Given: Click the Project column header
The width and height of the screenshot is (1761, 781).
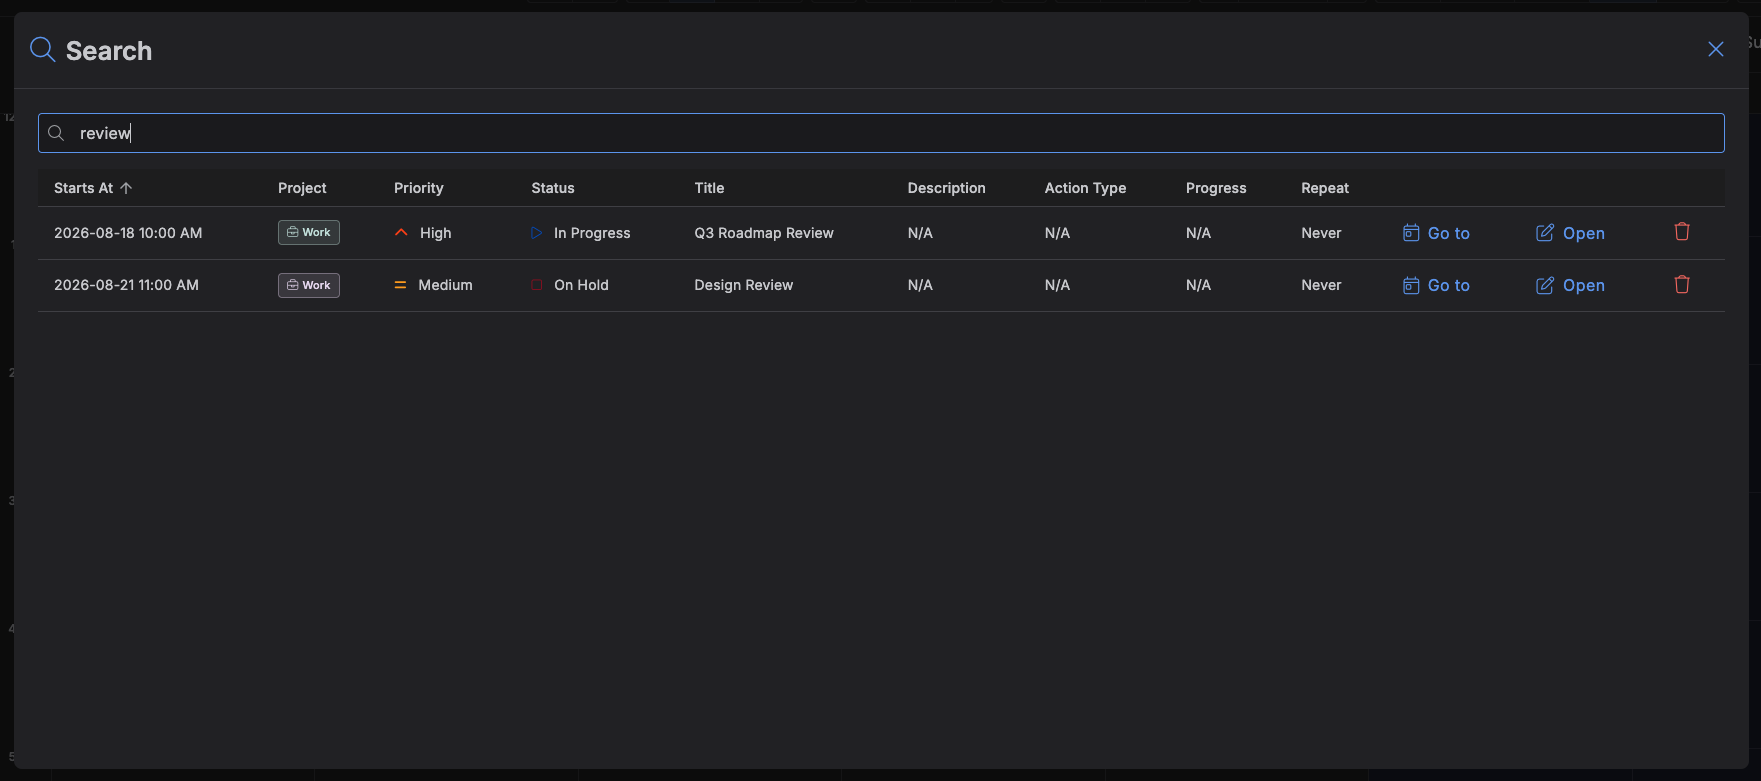Looking at the screenshot, I should pyautogui.click(x=302, y=188).
